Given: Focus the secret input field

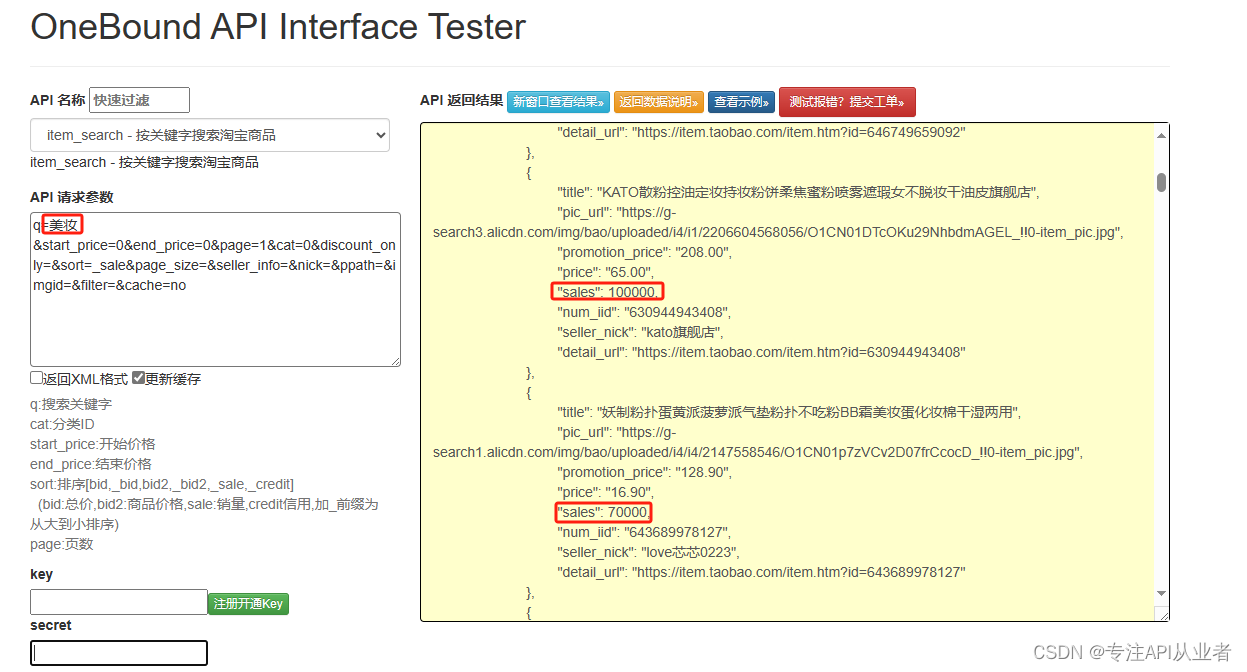Looking at the screenshot, I should 119,653.
